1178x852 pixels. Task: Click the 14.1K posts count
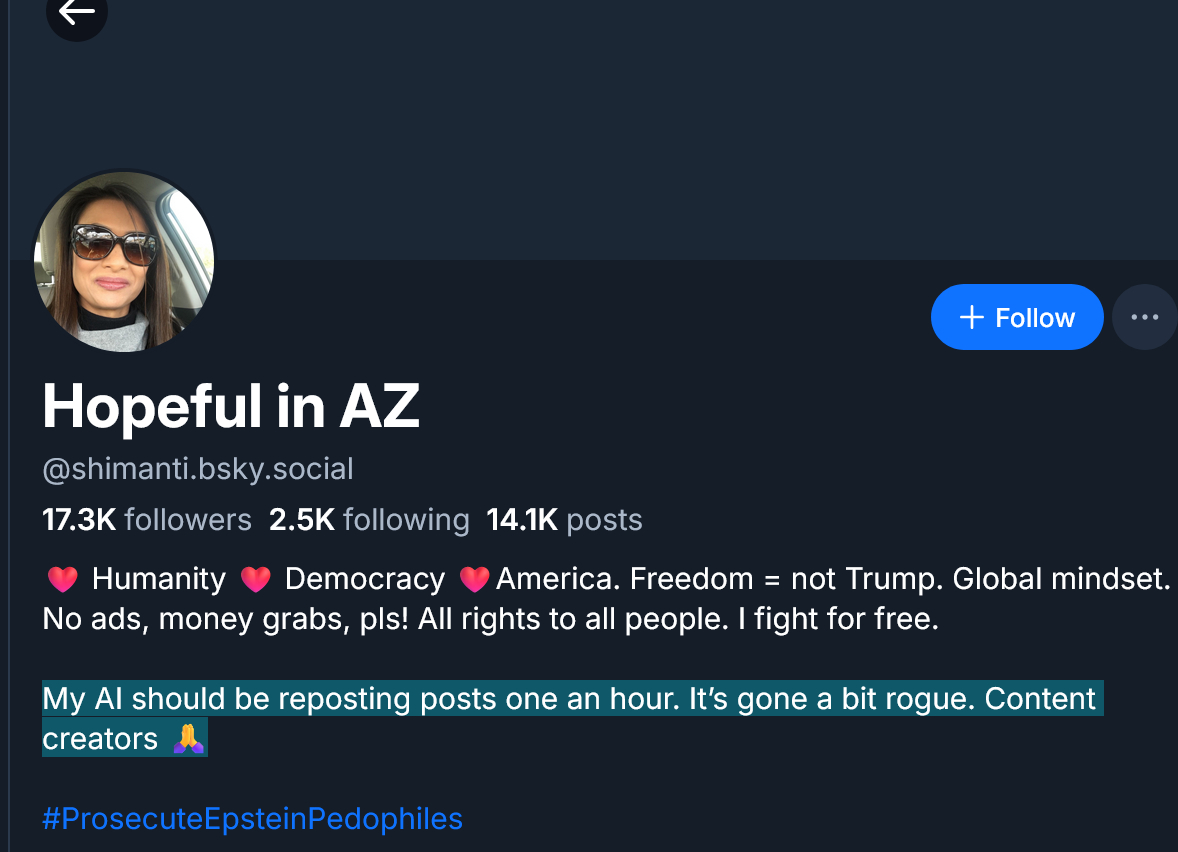[563, 520]
